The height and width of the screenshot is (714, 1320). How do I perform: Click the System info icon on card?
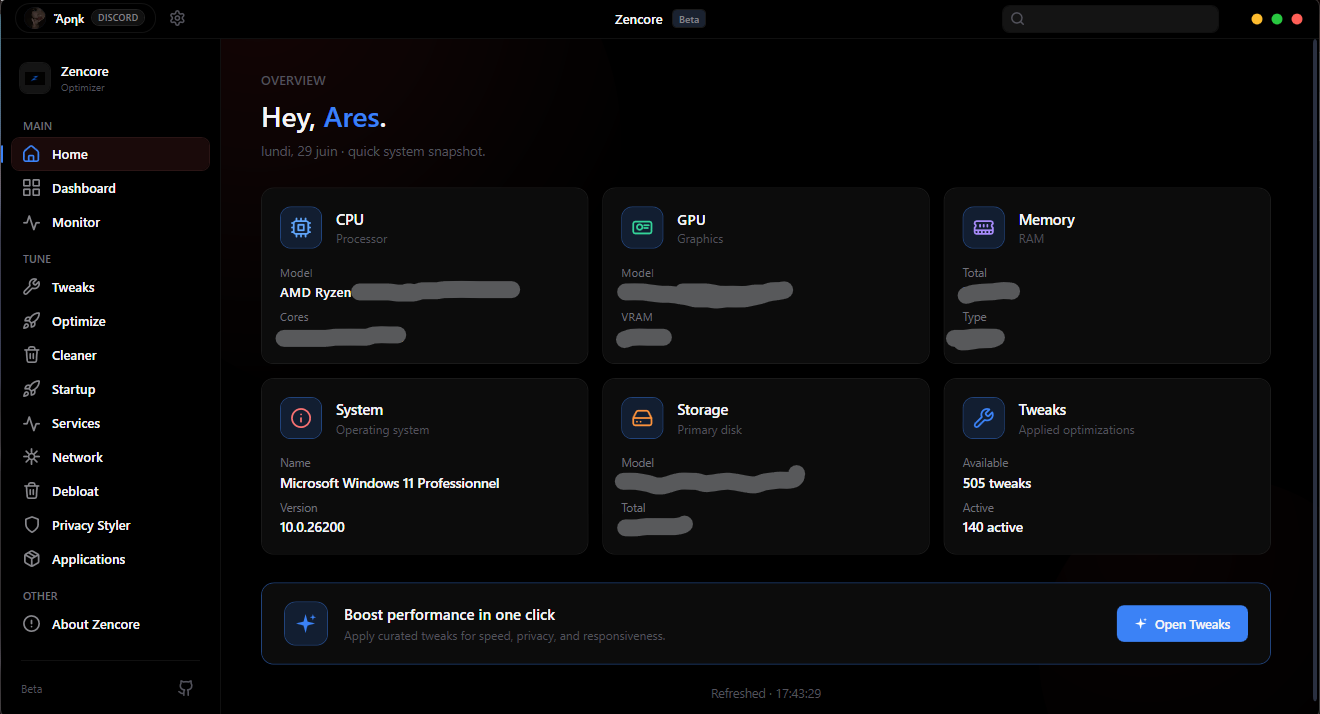pyautogui.click(x=301, y=418)
